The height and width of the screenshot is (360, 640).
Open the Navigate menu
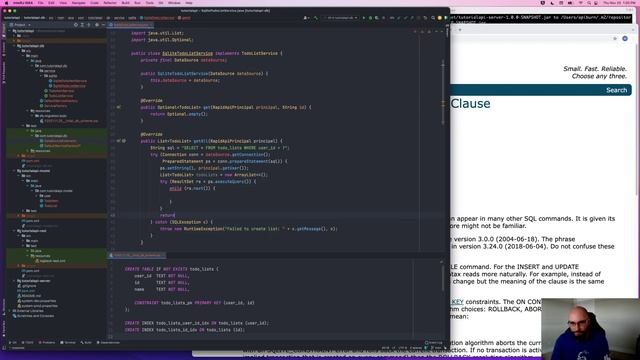(78, 3)
